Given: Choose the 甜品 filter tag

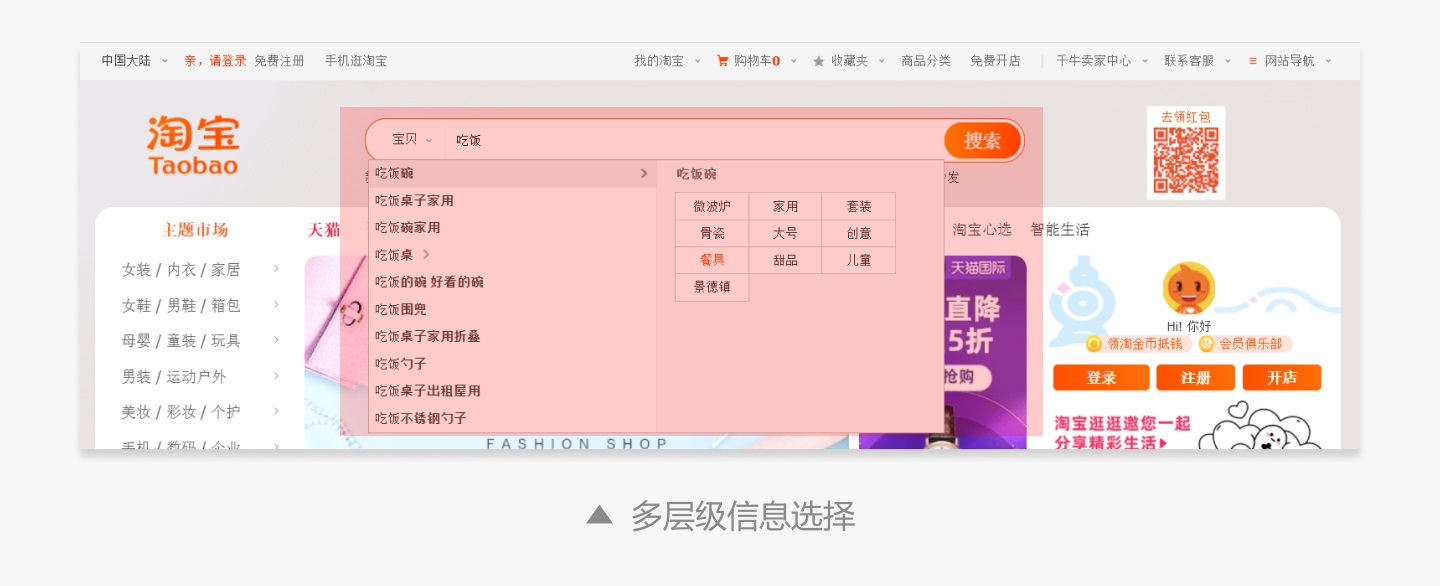Looking at the screenshot, I should (785, 260).
